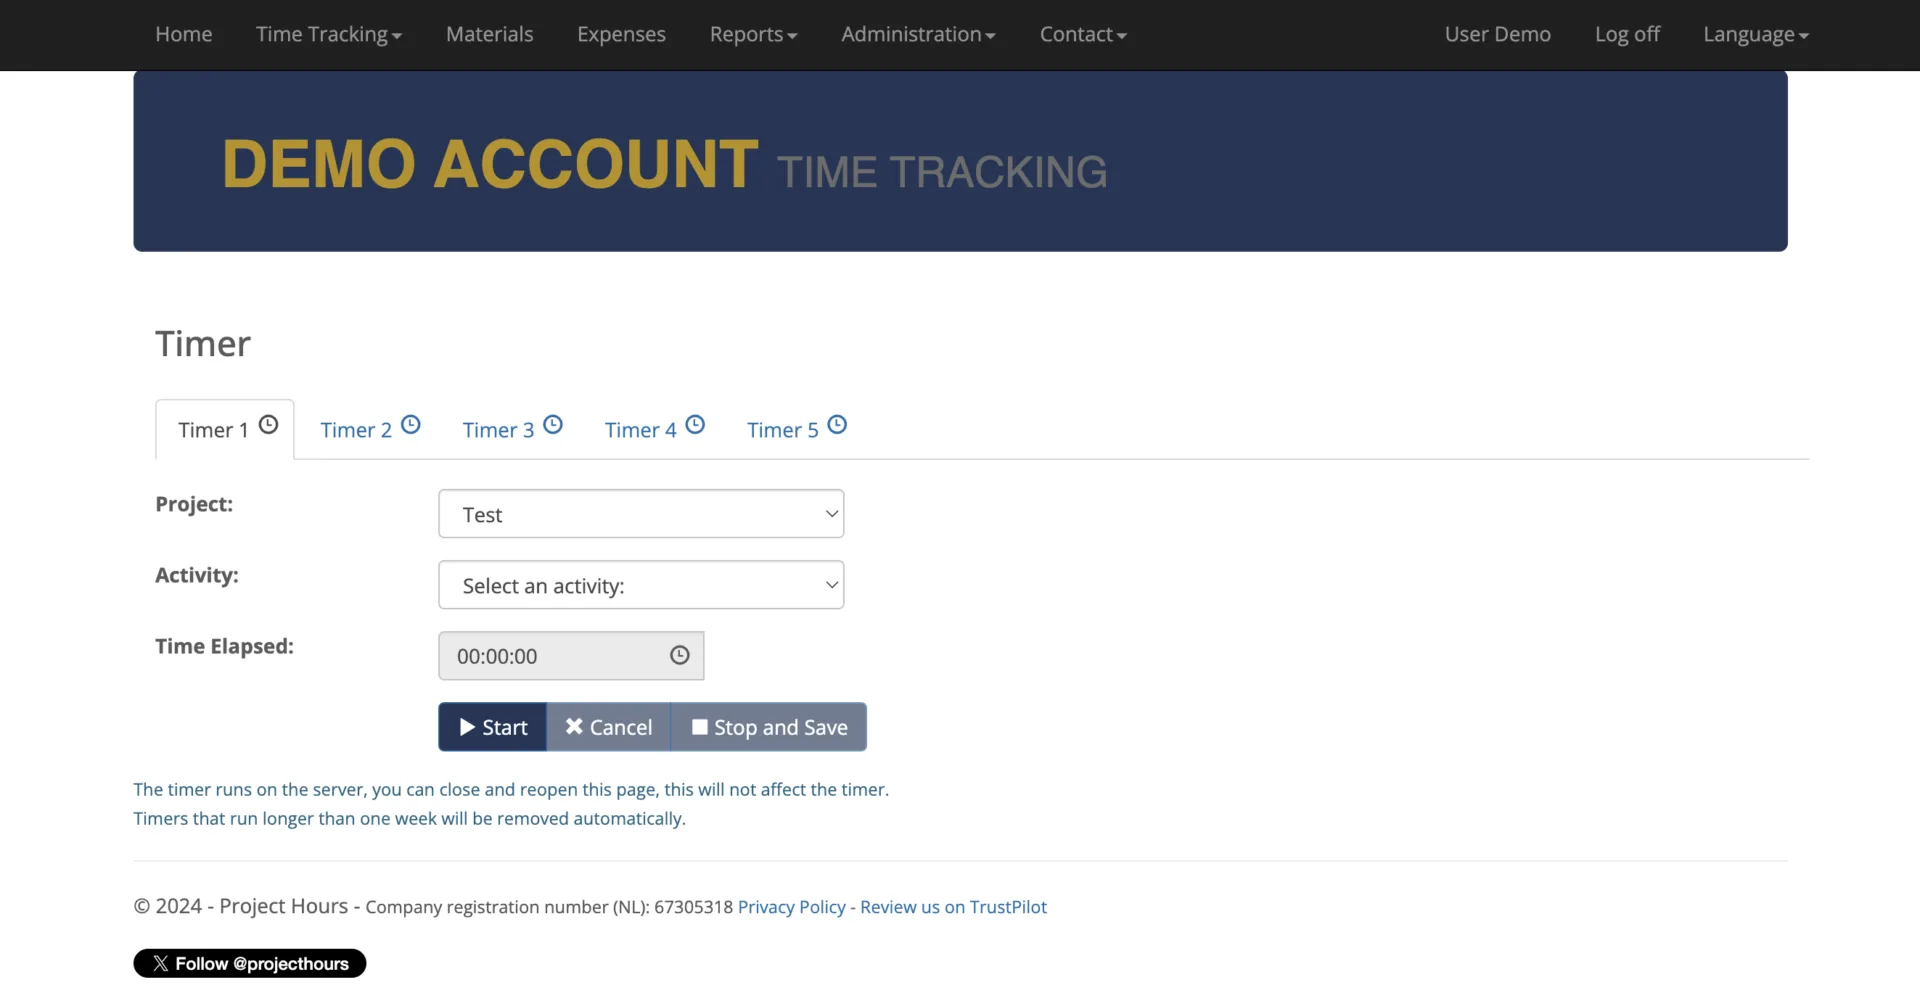Expand the Reports menu
Screen dimensions: 1920x1001
pos(753,34)
